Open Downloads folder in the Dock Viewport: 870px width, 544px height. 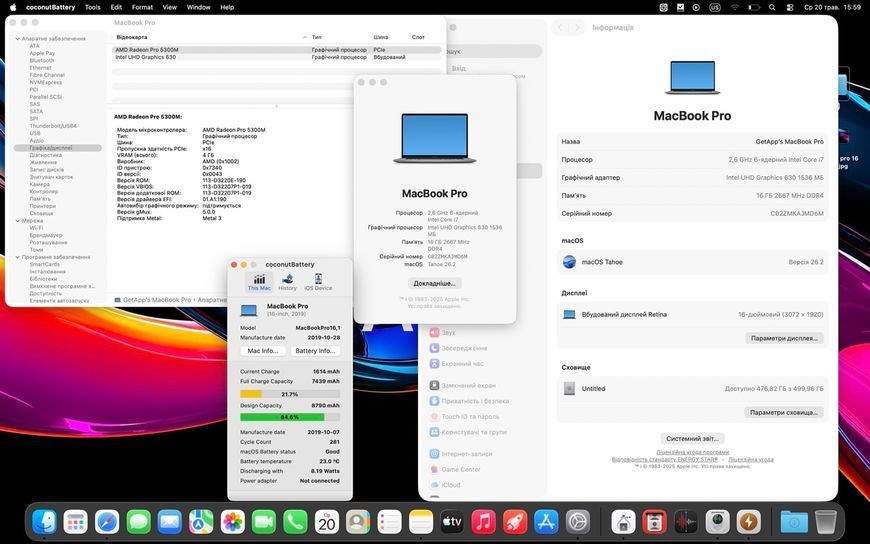click(794, 522)
